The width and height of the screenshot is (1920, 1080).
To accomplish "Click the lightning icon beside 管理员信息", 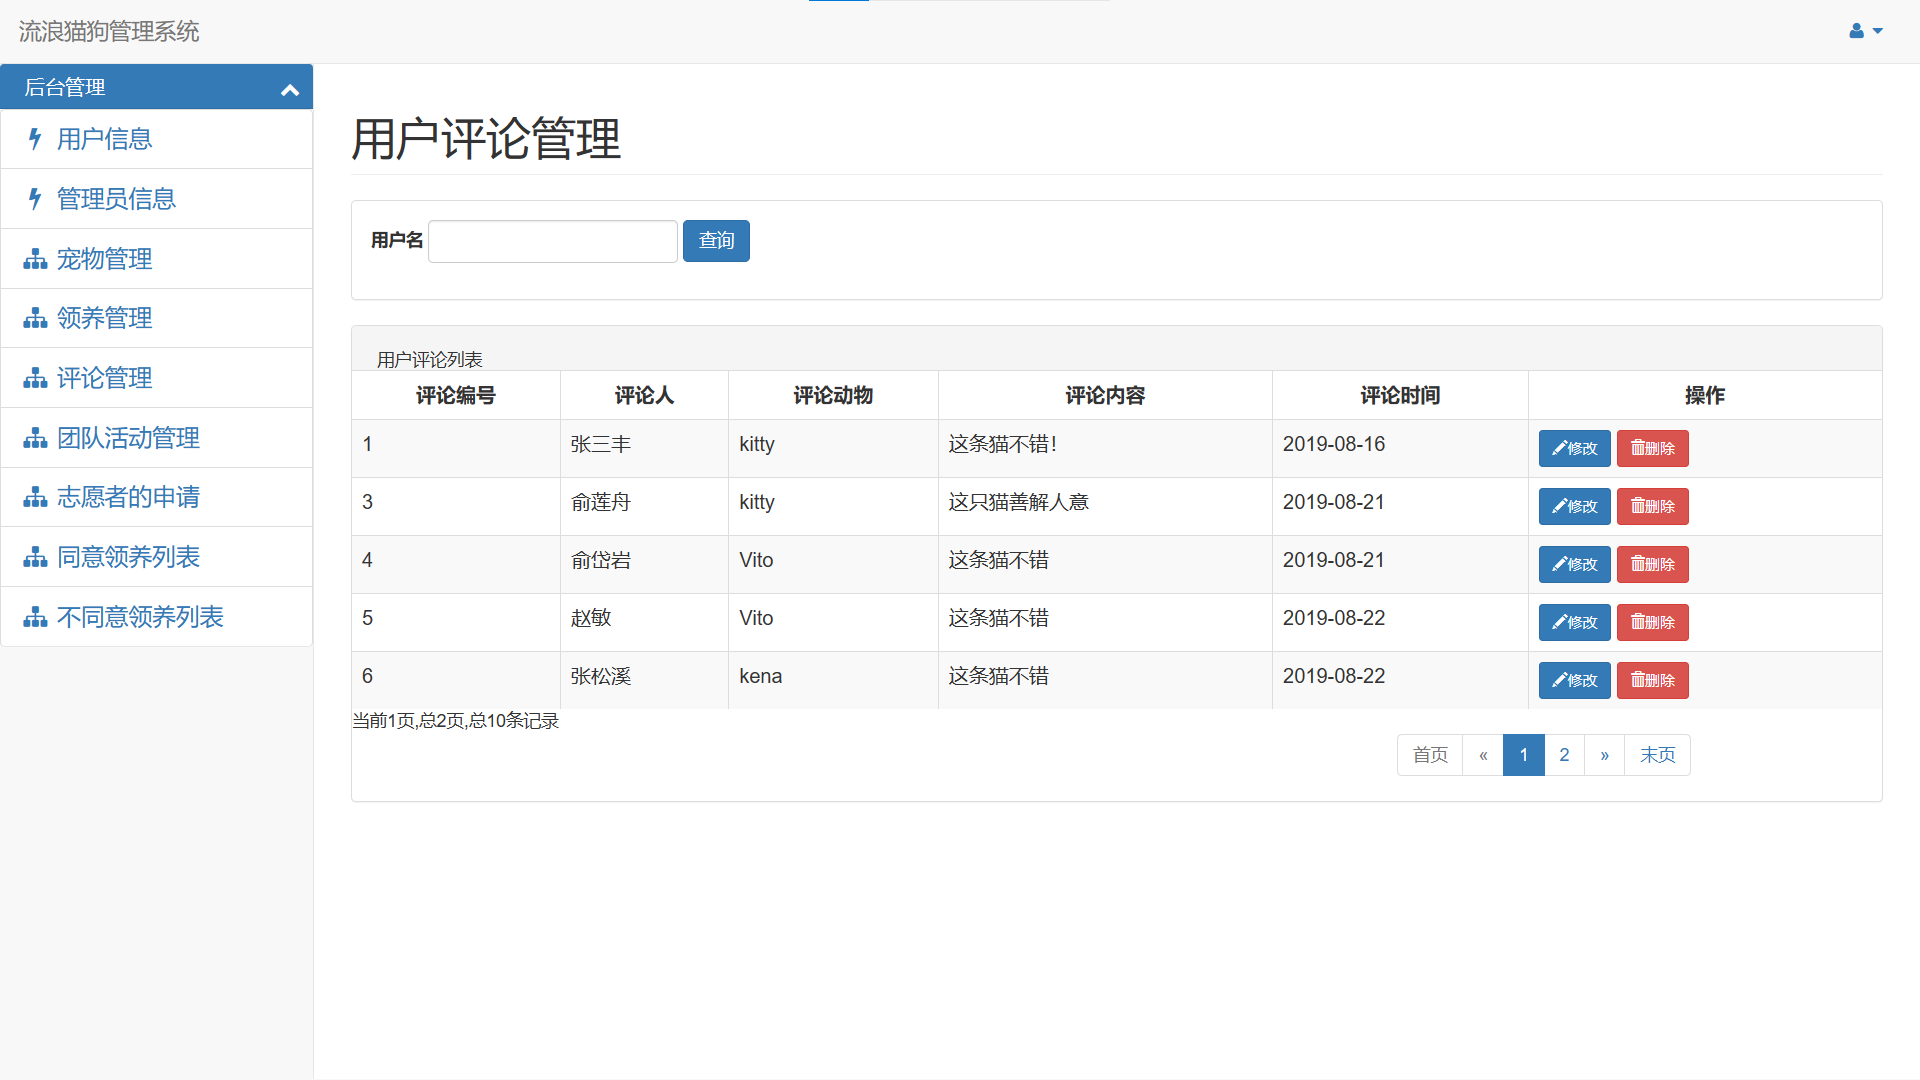I will 35,199.
